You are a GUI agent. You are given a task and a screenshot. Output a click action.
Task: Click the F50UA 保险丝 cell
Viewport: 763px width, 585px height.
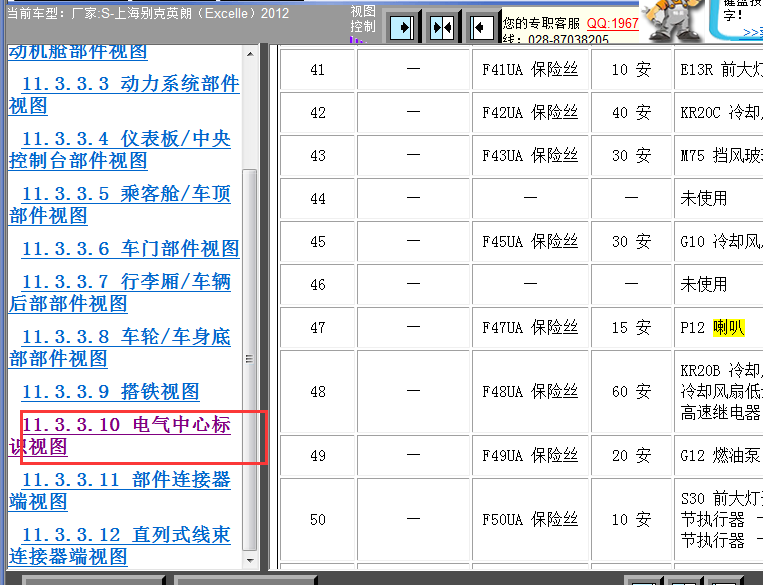(530, 519)
